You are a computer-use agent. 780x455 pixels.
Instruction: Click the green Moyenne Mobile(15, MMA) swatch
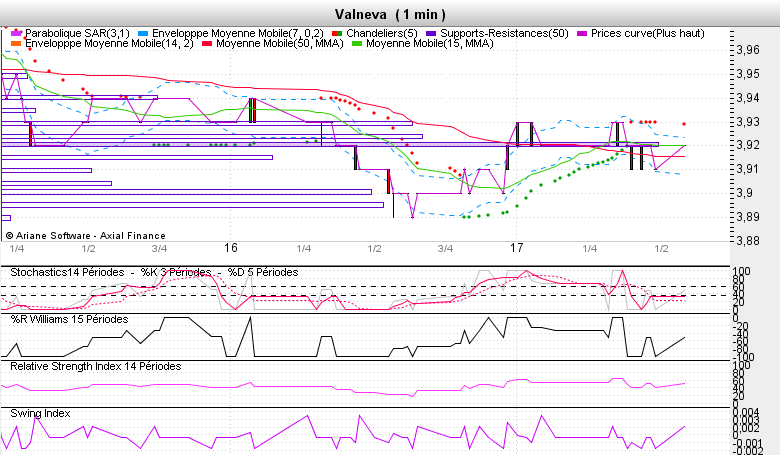[357, 44]
